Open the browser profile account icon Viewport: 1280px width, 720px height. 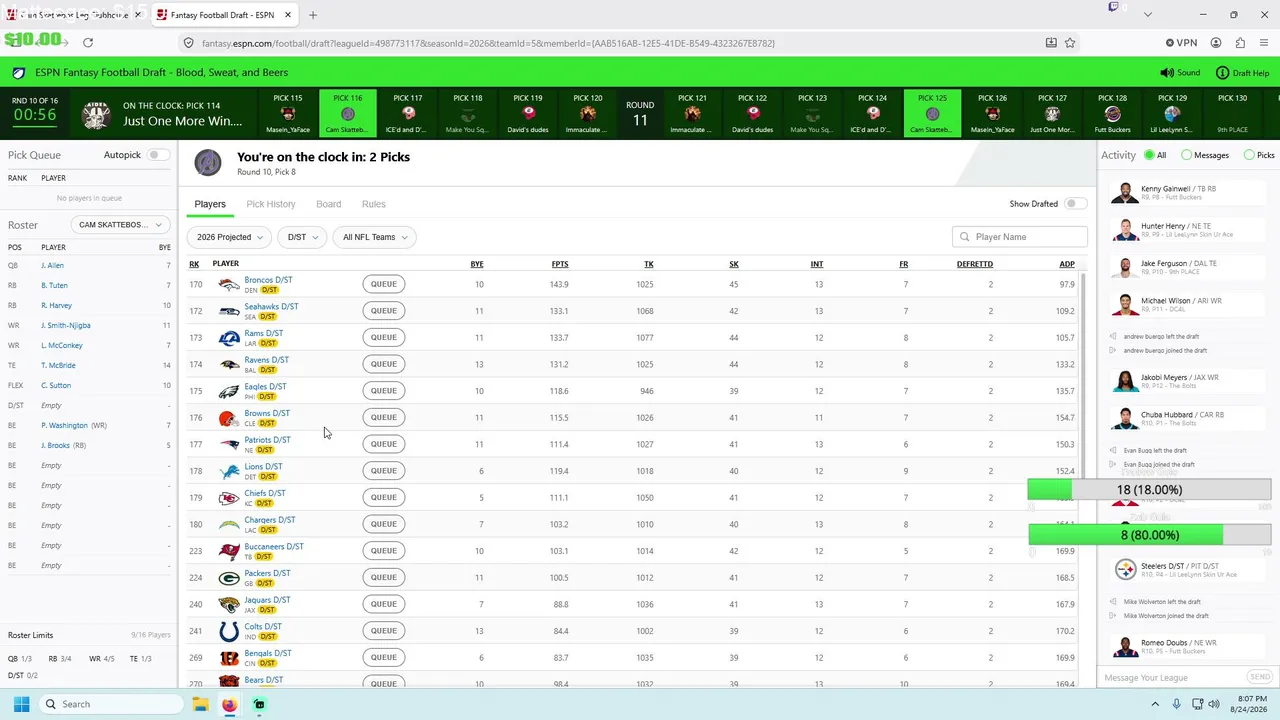[x=1216, y=43]
